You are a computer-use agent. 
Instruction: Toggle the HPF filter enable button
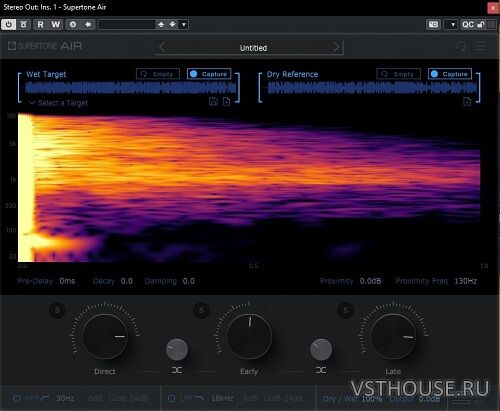[x=16, y=398]
